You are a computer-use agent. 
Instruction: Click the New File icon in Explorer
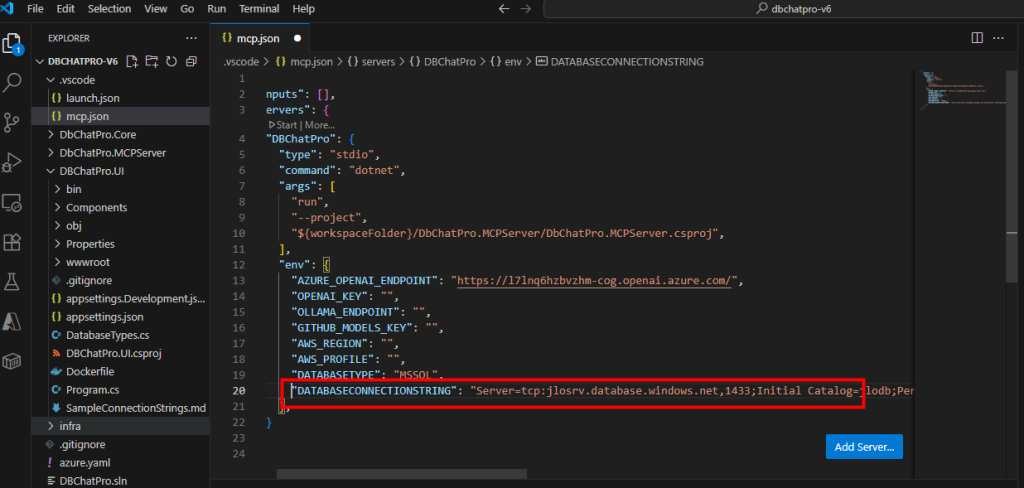tap(132, 61)
